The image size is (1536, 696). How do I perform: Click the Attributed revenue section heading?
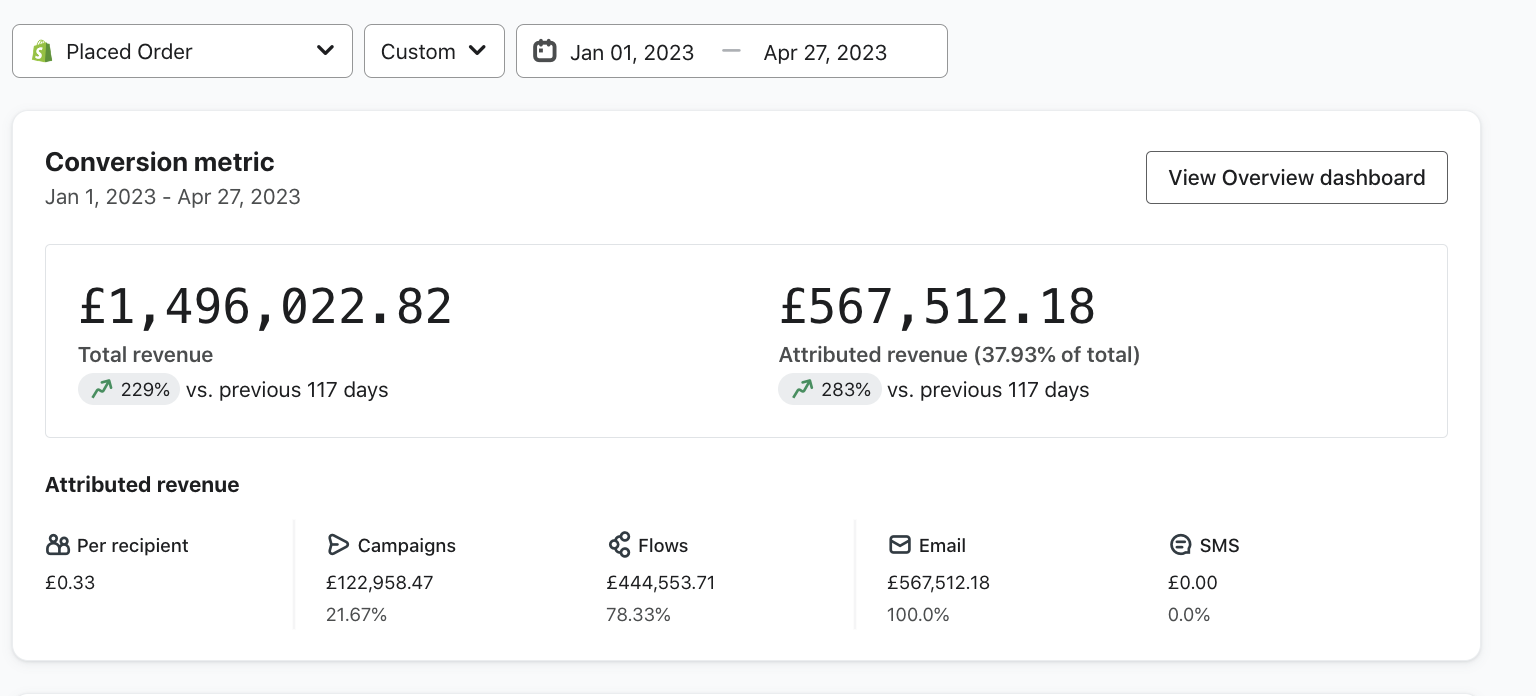click(142, 485)
